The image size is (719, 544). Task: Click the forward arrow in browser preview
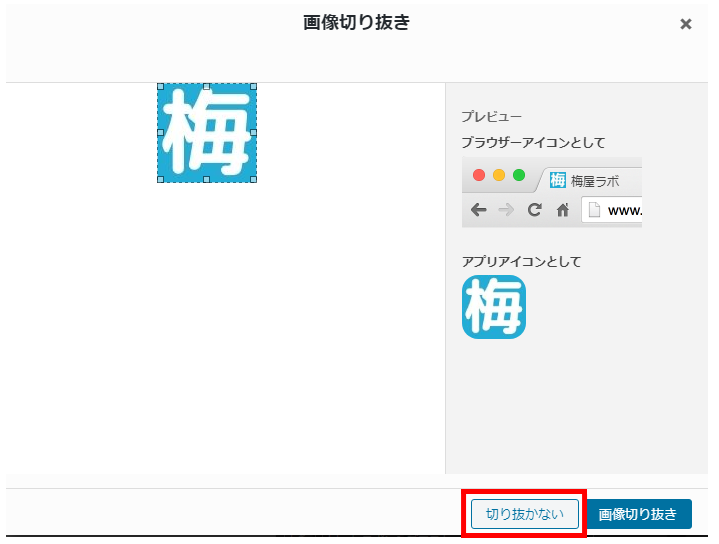pyautogui.click(x=506, y=210)
